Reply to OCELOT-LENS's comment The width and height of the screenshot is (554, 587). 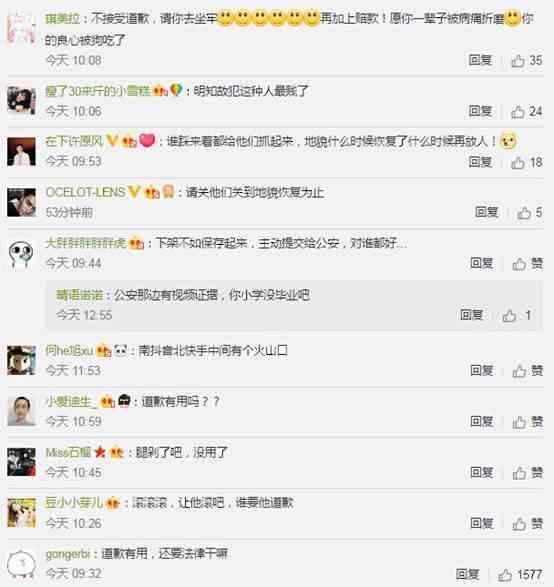[487, 212]
